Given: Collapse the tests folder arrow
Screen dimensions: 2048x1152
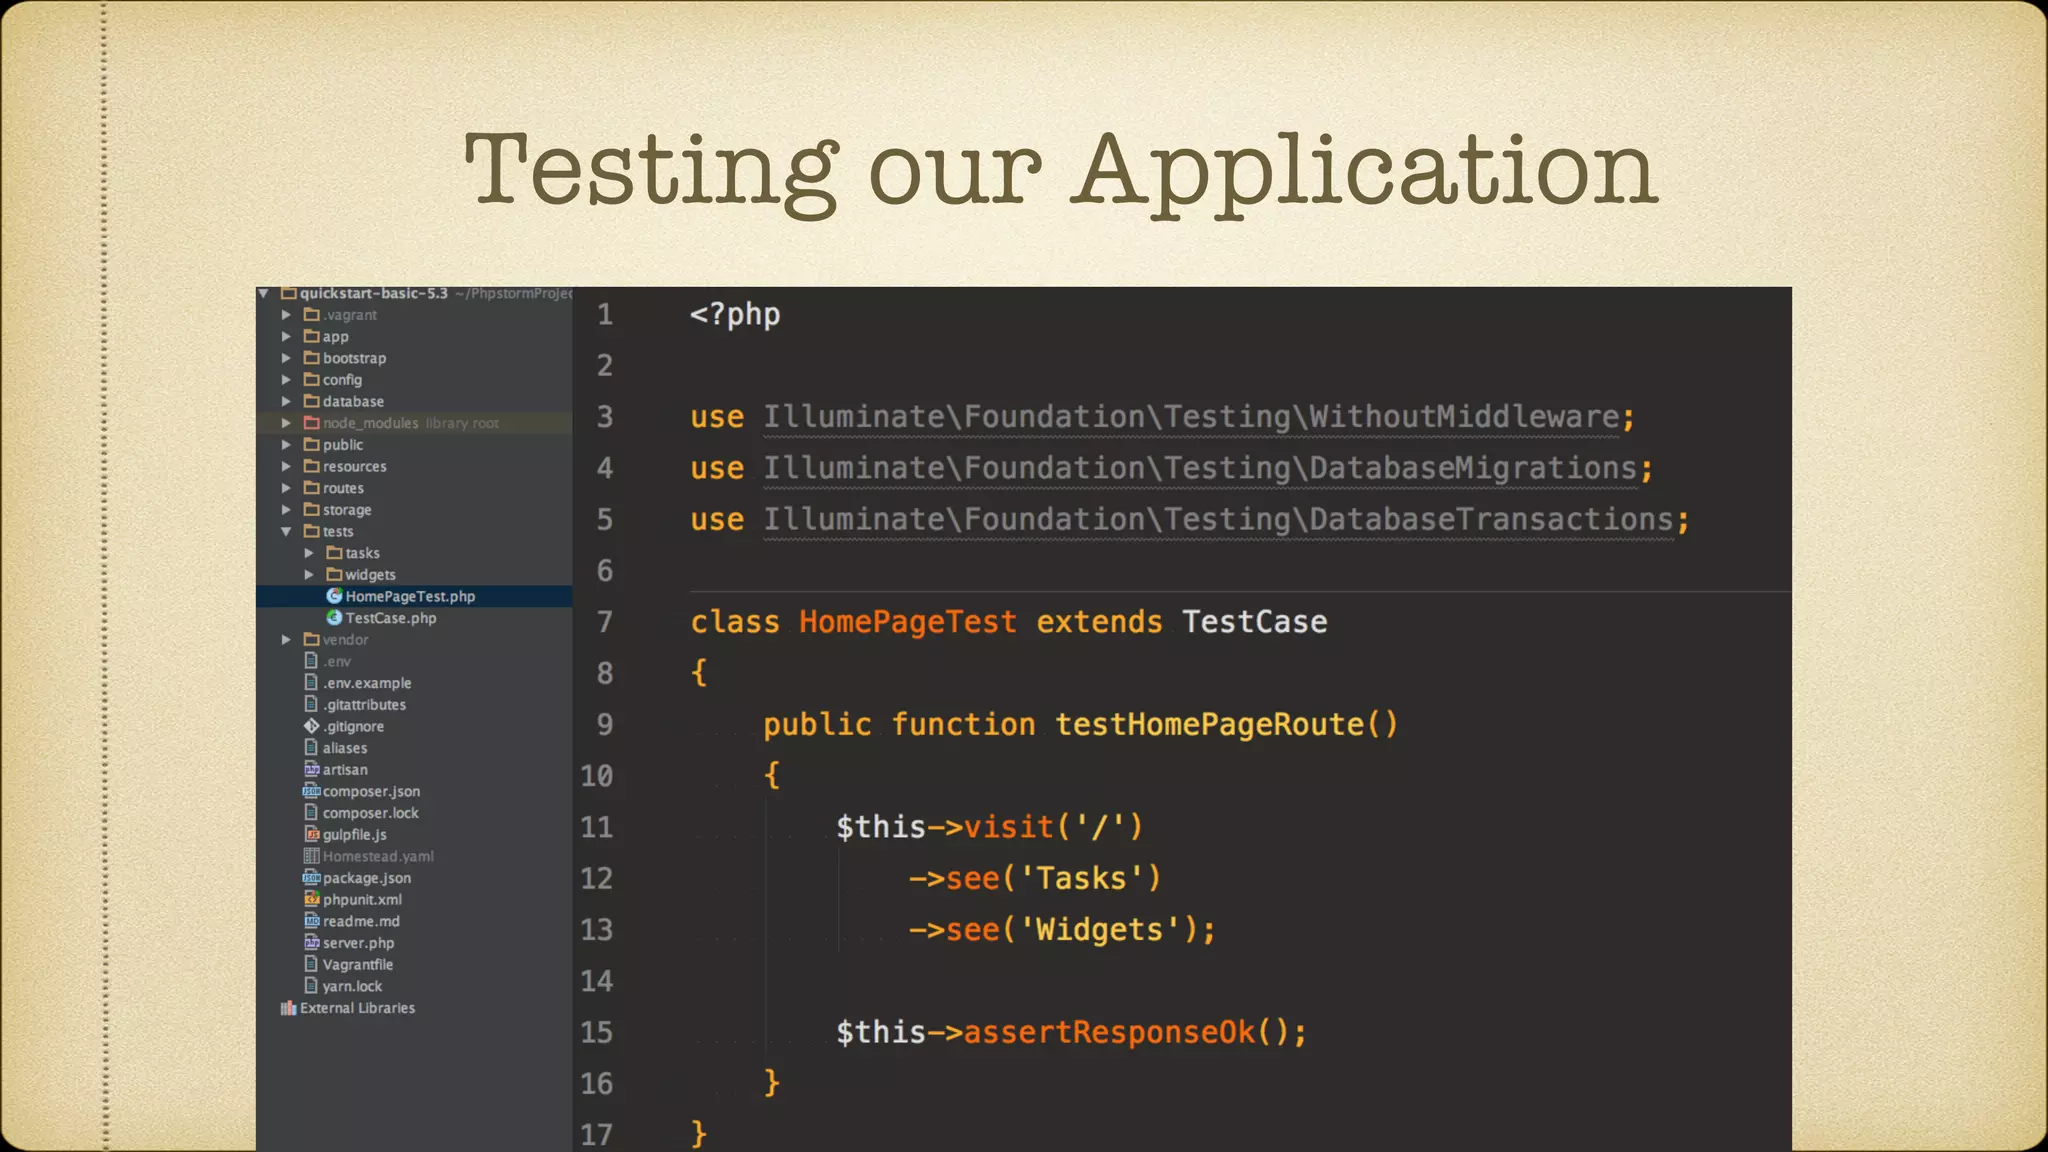Looking at the screenshot, I should tap(286, 532).
